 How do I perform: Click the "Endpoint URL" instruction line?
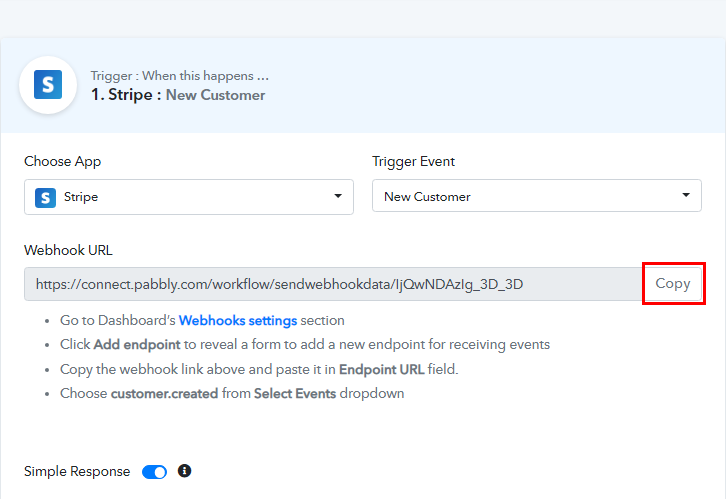(259, 369)
